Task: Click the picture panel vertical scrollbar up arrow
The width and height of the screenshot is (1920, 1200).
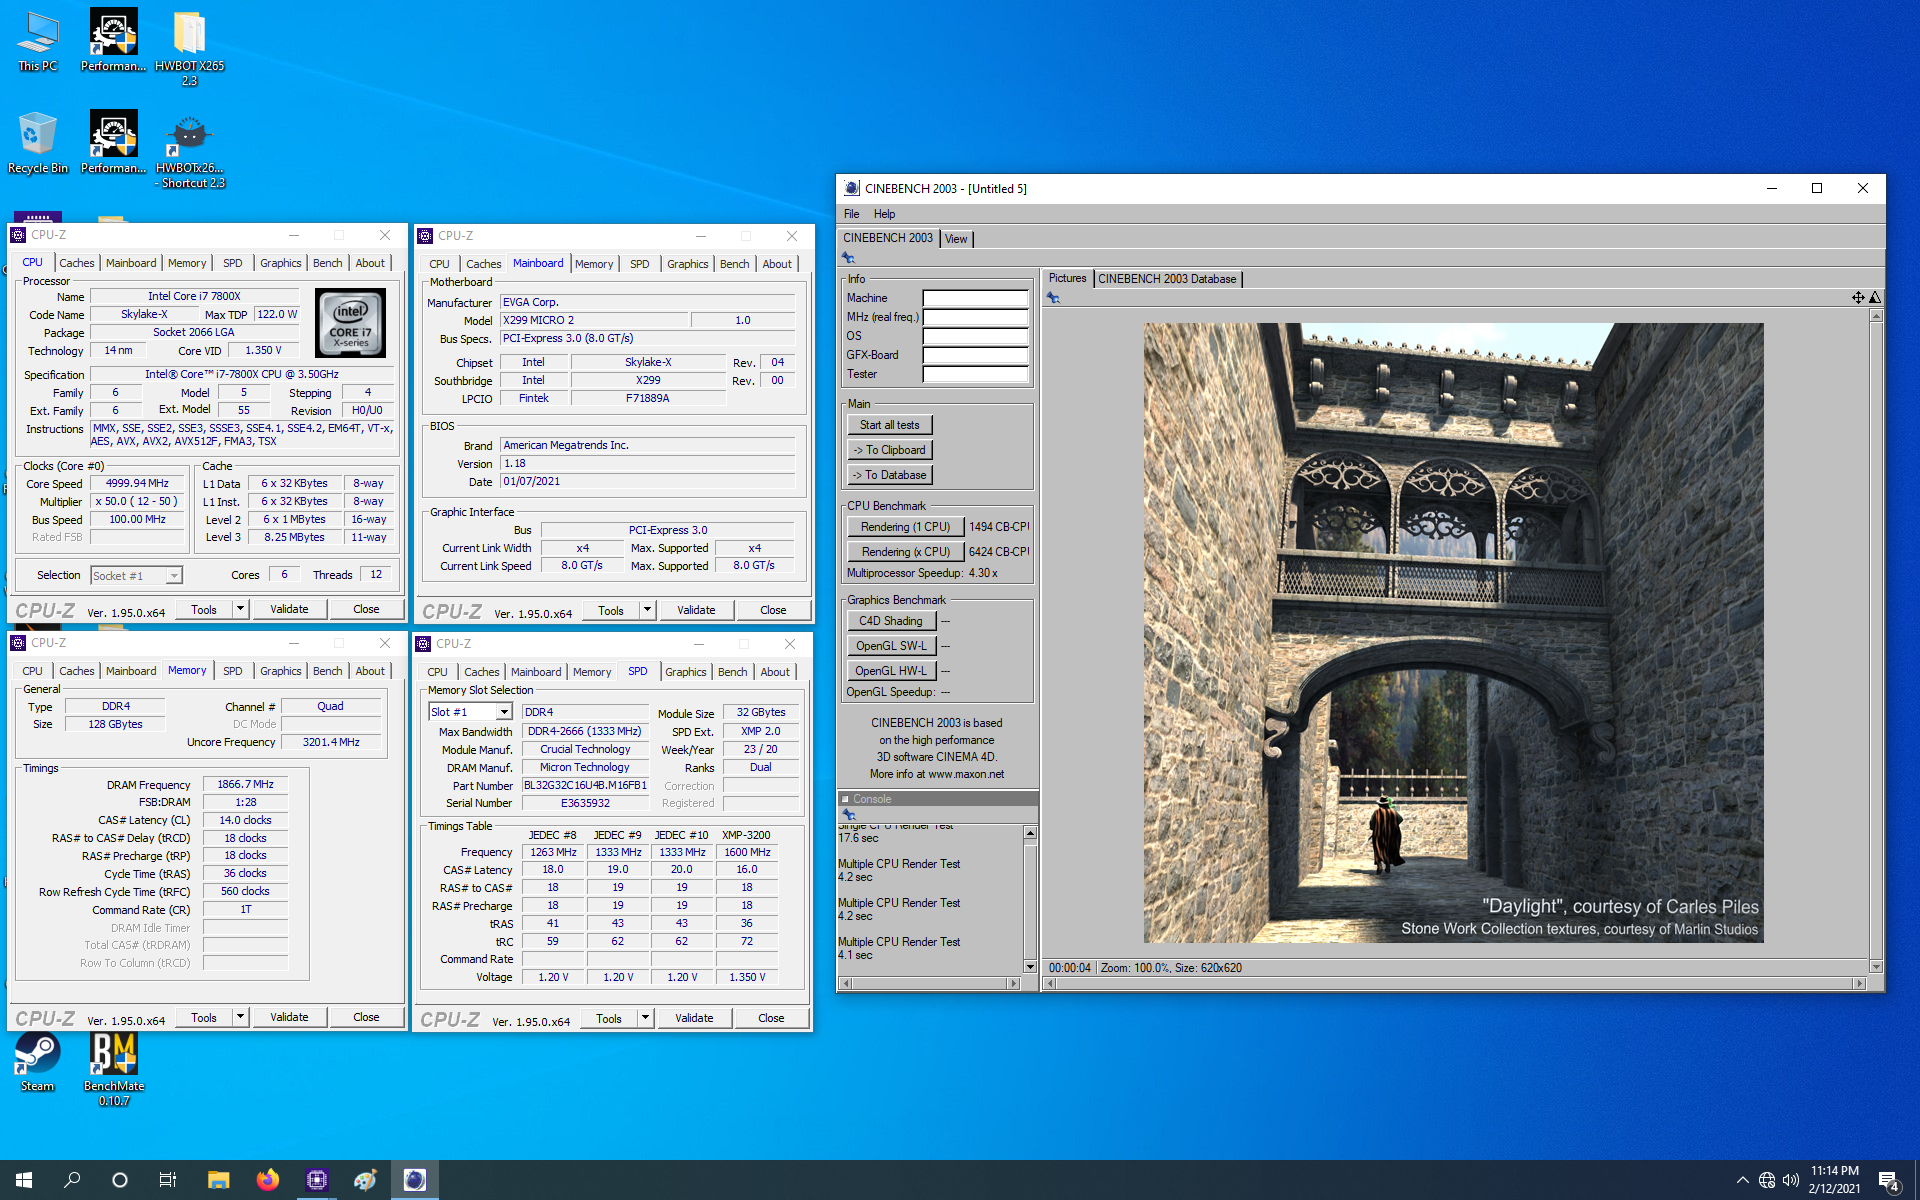Action: pyautogui.click(x=1876, y=316)
